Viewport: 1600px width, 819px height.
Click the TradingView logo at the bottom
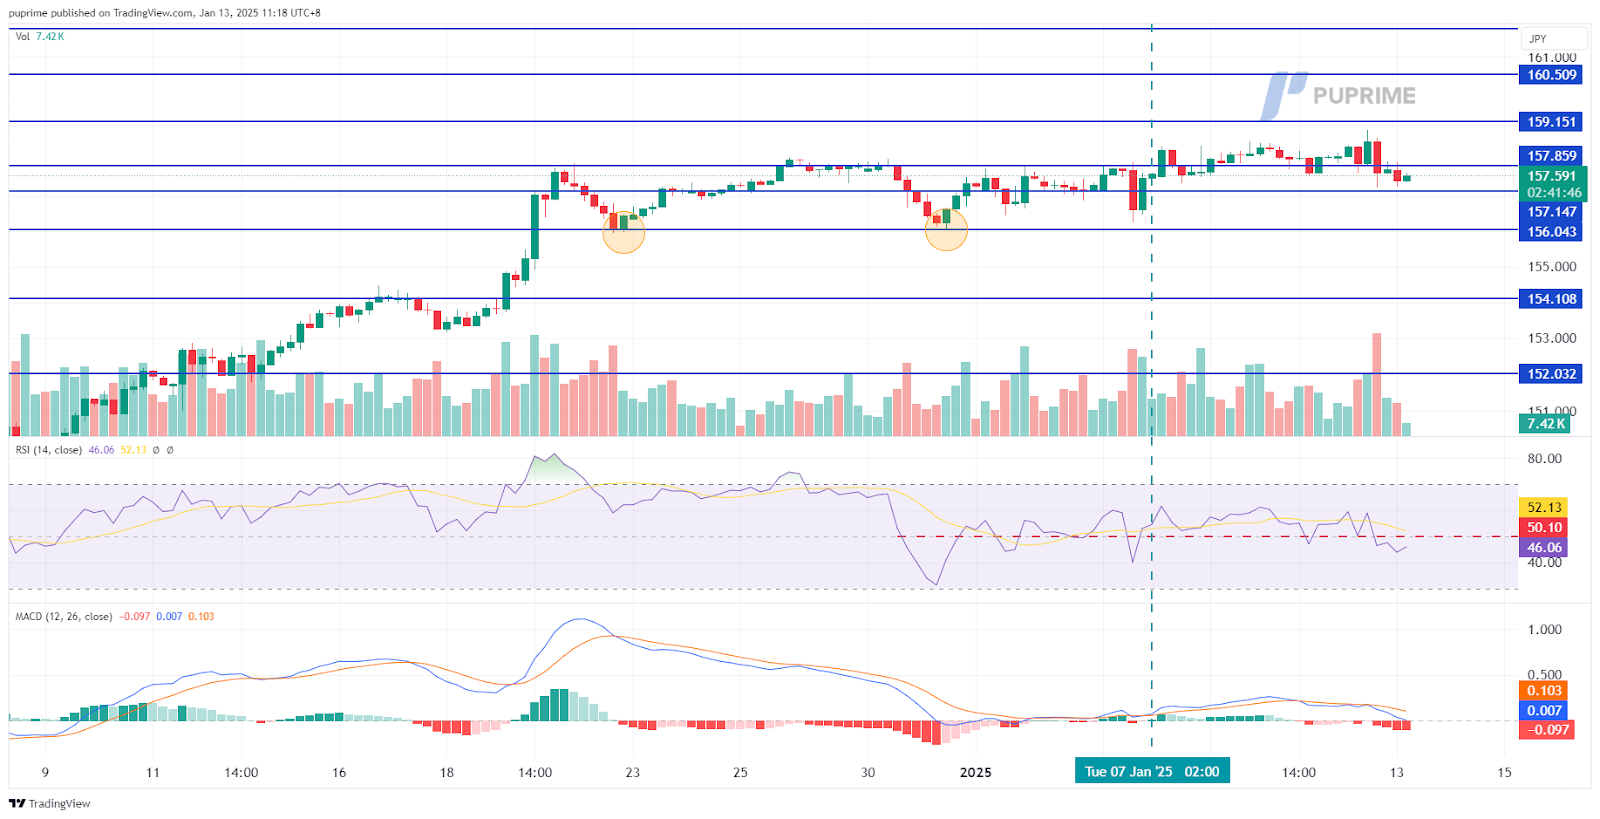point(50,803)
